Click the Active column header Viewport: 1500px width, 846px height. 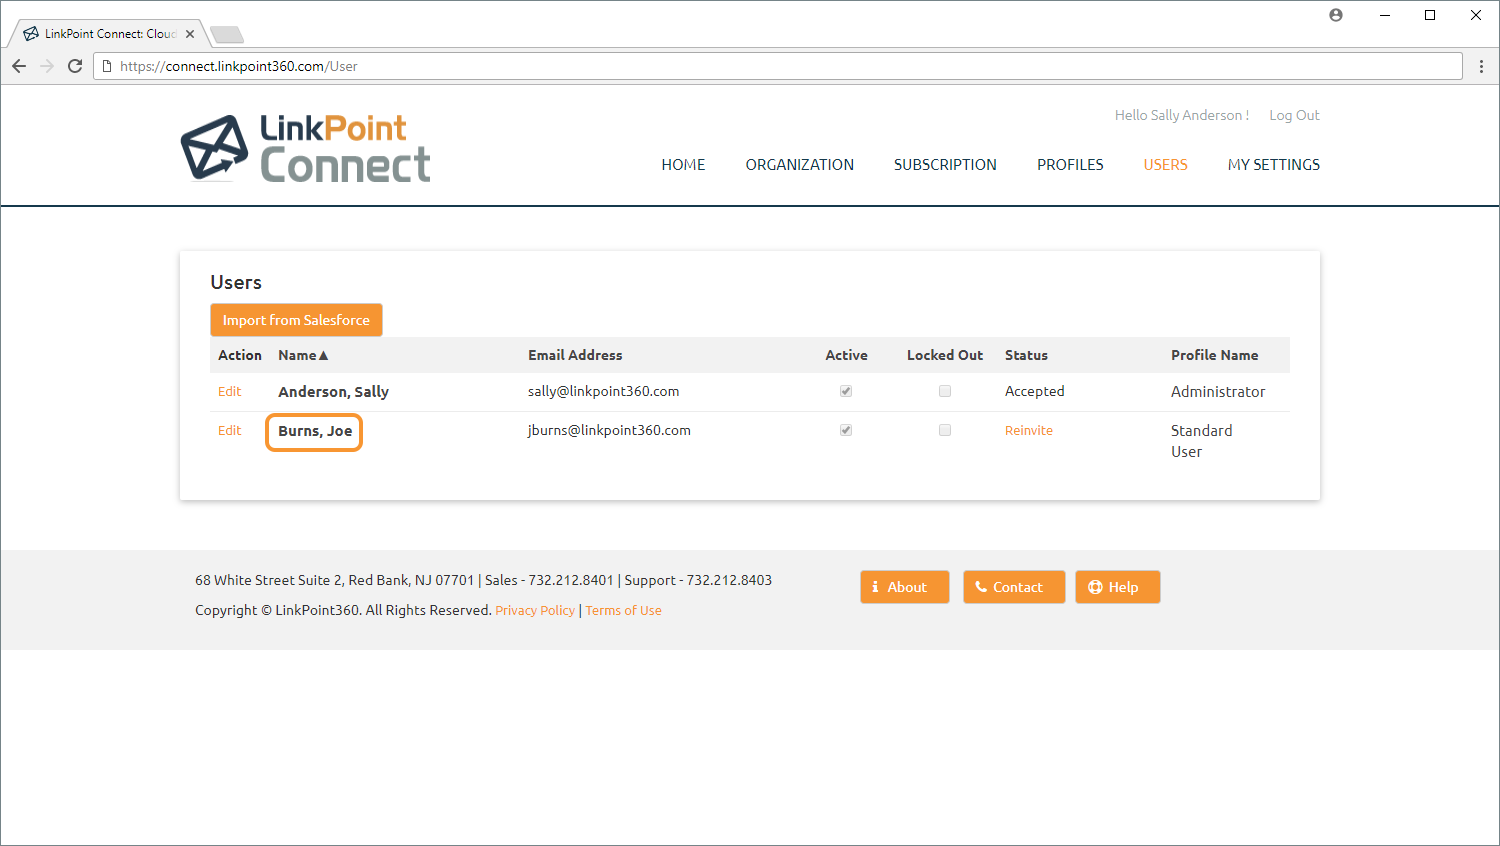pyautogui.click(x=846, y=355)
